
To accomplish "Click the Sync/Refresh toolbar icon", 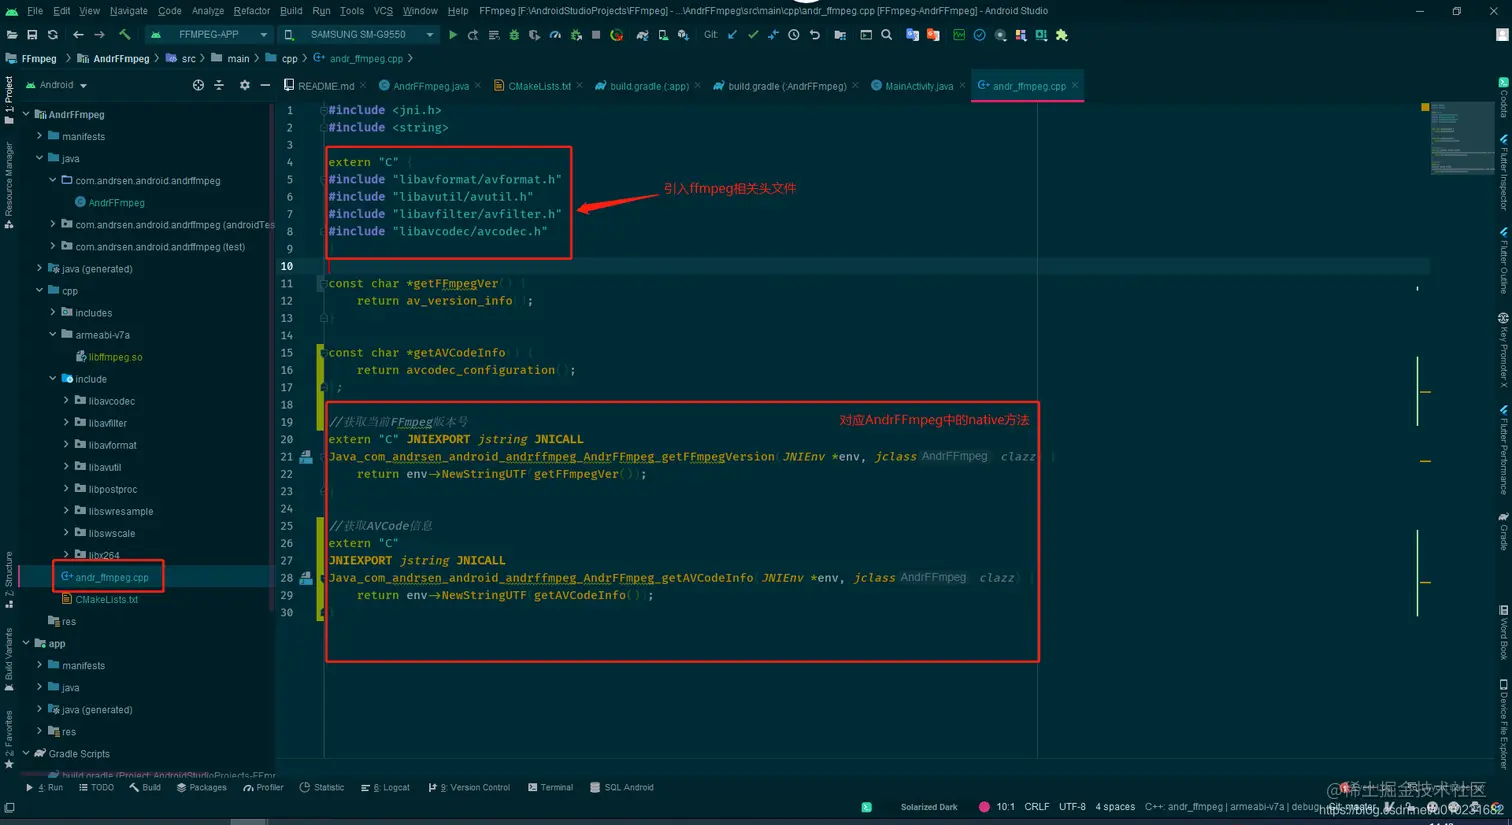I will pos(53,35).
